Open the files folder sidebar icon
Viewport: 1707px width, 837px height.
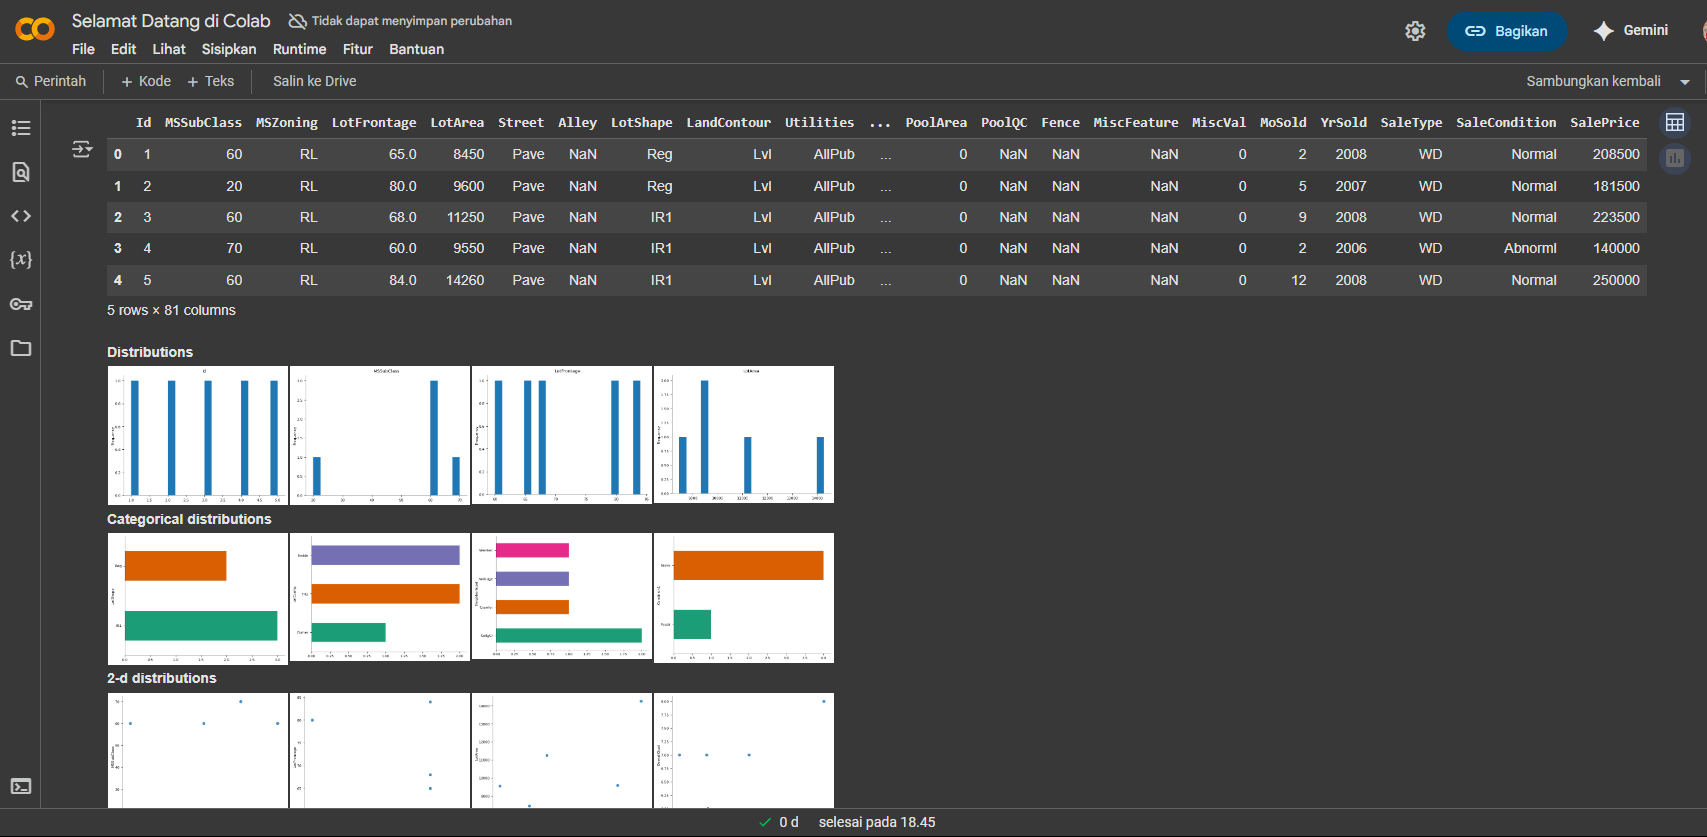21,348
